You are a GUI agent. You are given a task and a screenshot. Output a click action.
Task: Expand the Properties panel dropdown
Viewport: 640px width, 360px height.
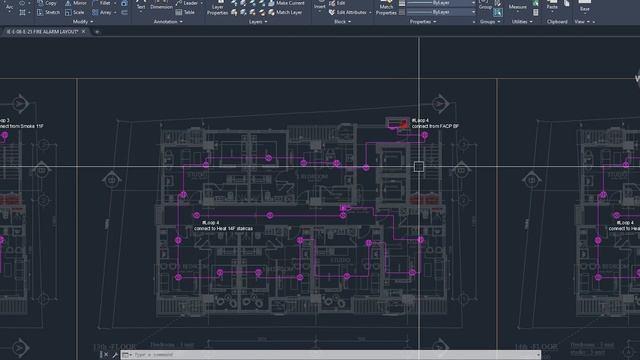click(423, 22)
